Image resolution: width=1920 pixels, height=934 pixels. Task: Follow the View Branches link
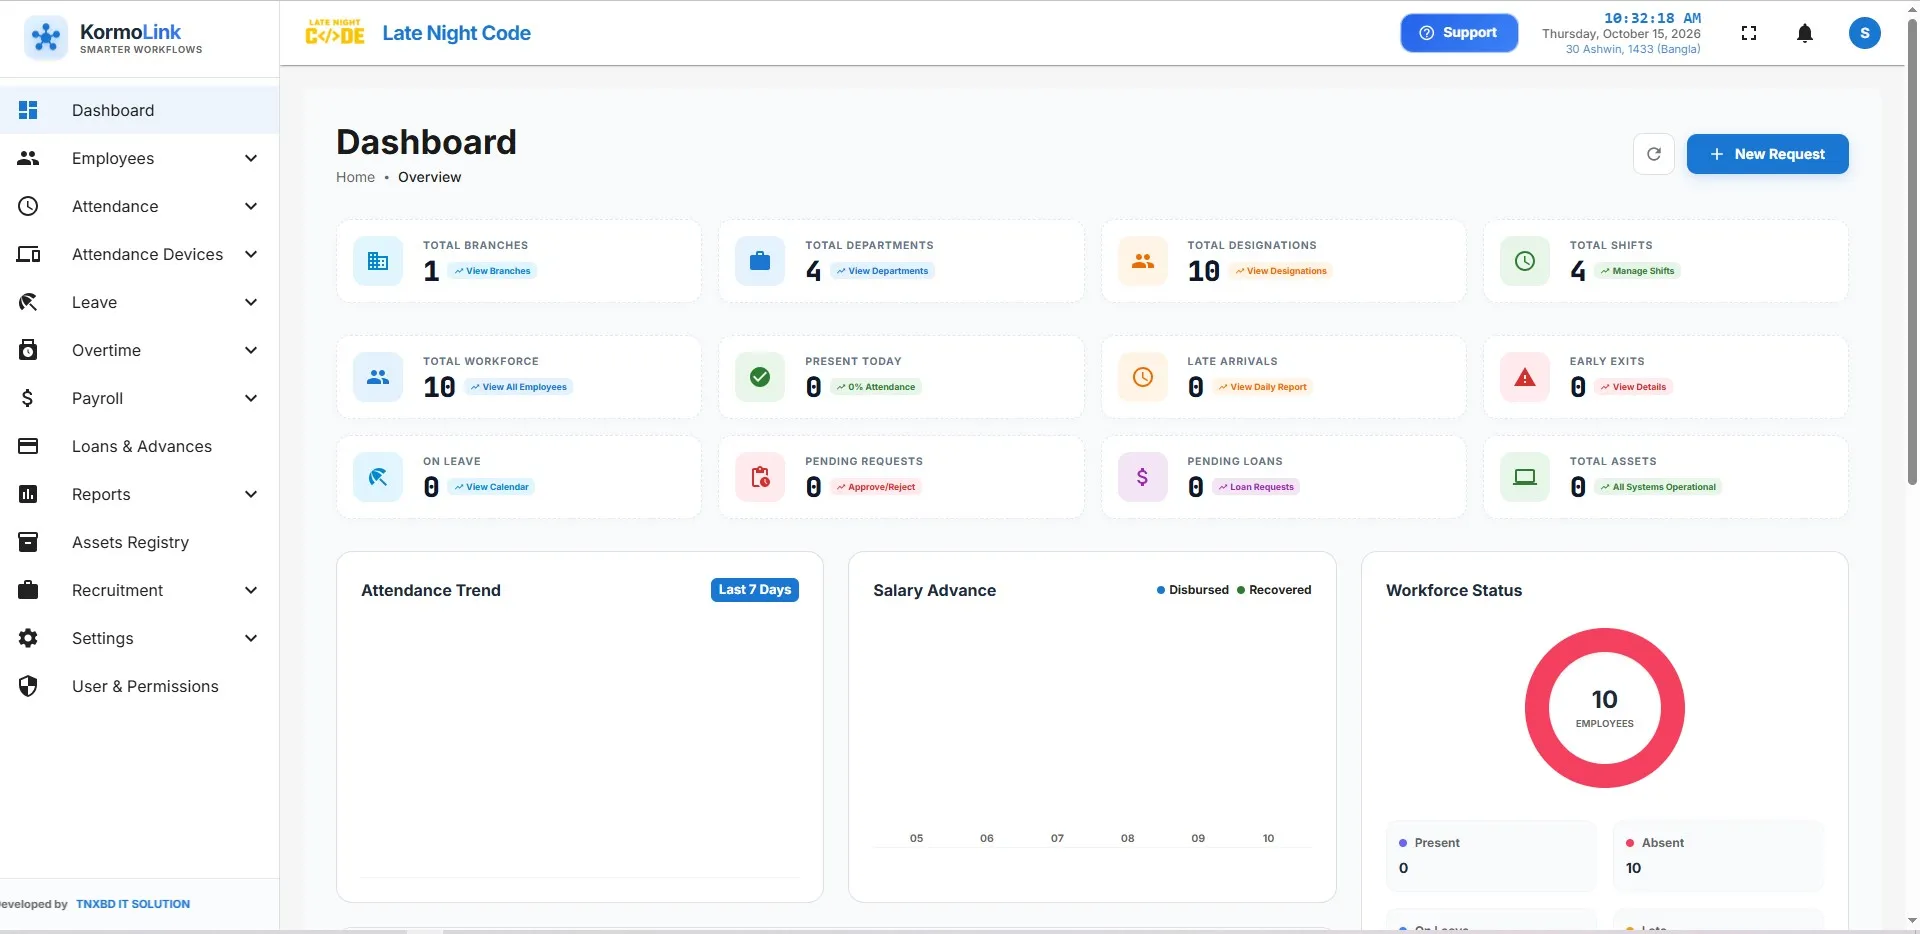point(492,271)
